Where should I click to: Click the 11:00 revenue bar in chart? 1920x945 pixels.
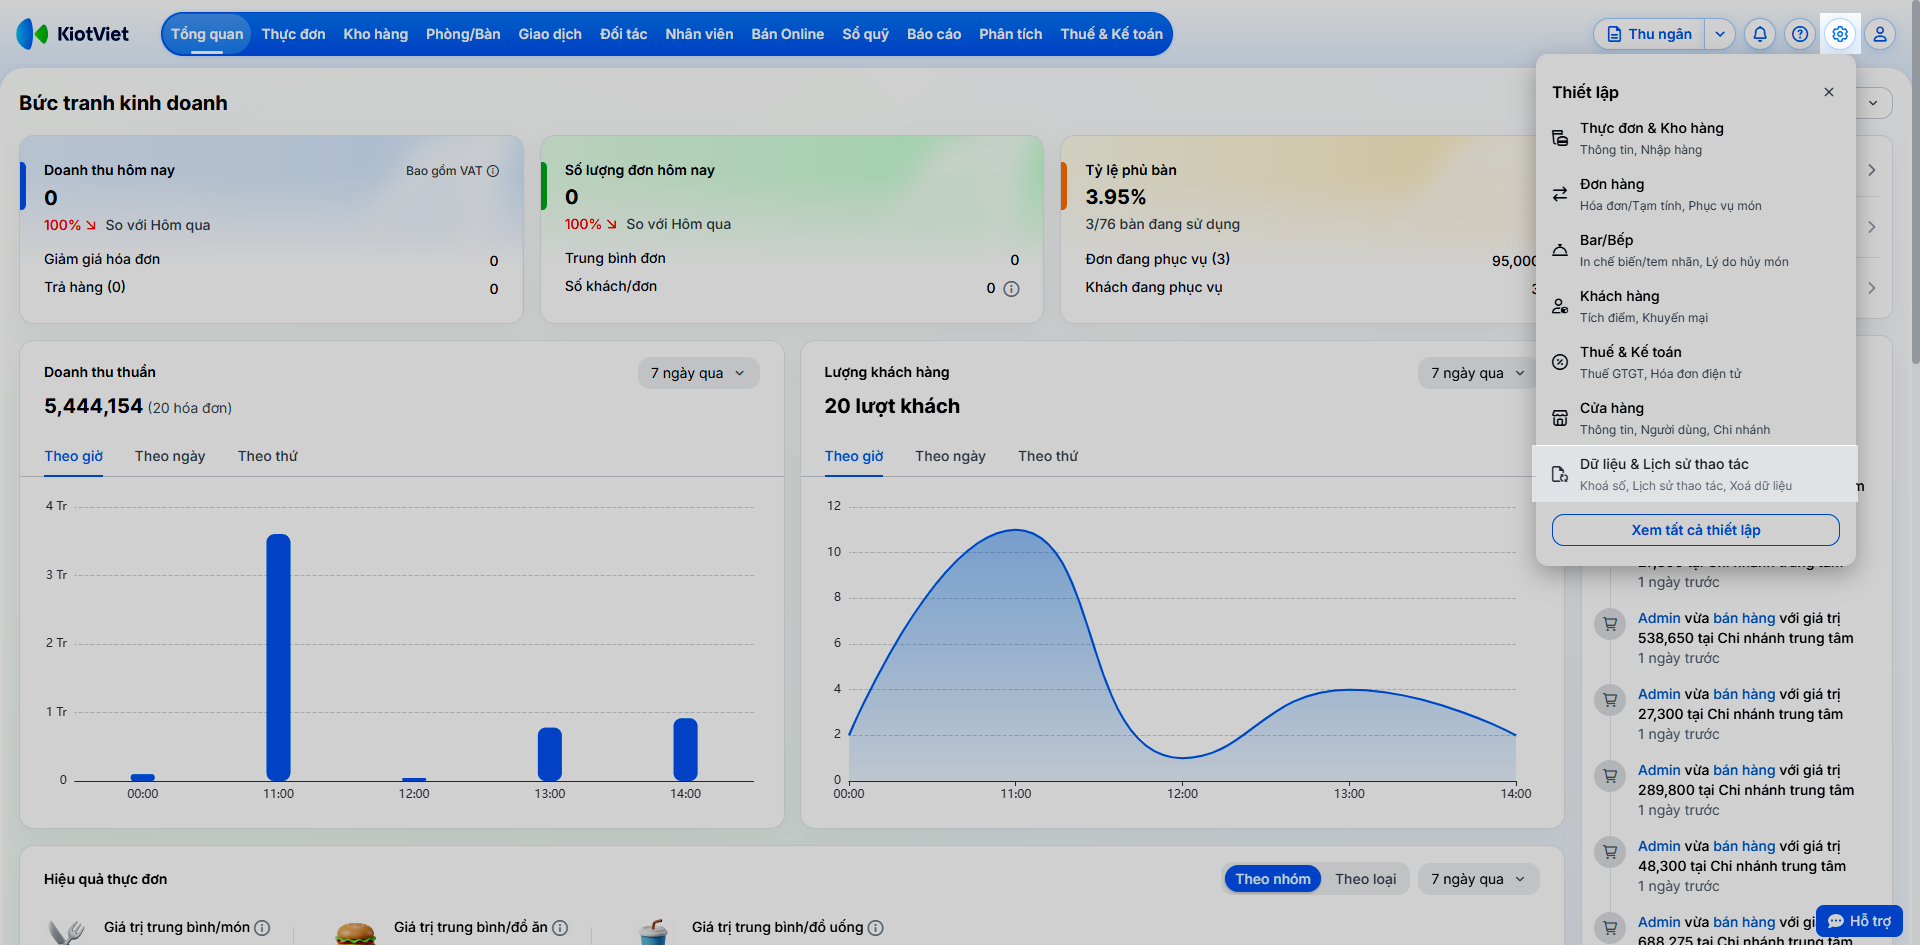coord(278,657)
